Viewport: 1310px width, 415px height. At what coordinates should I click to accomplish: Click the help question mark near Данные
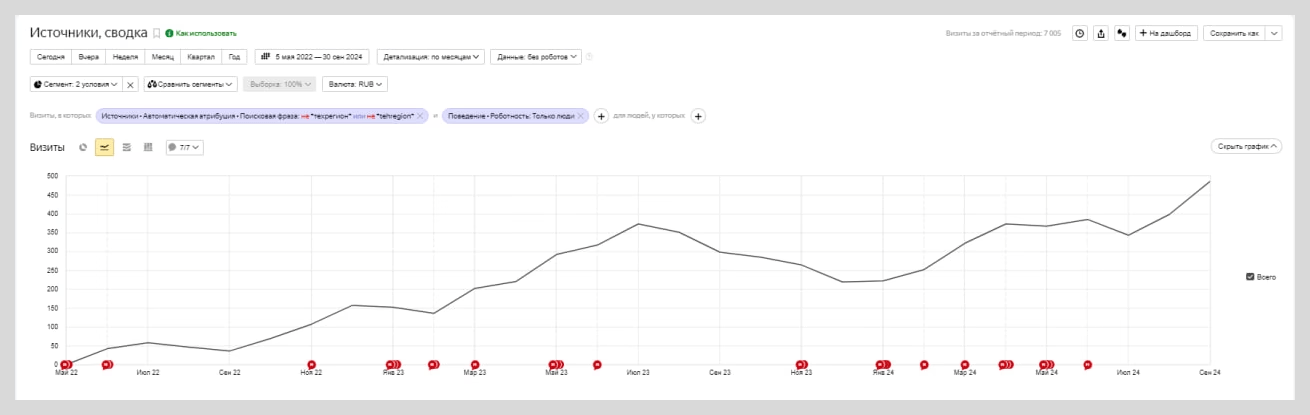[590, 57]
